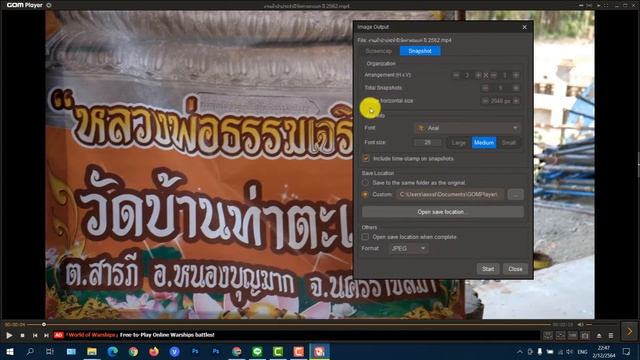This screenshot has height=360, width=640.
Task: Click the taskbar clock showing 22:47
Action: pos(604,352)
